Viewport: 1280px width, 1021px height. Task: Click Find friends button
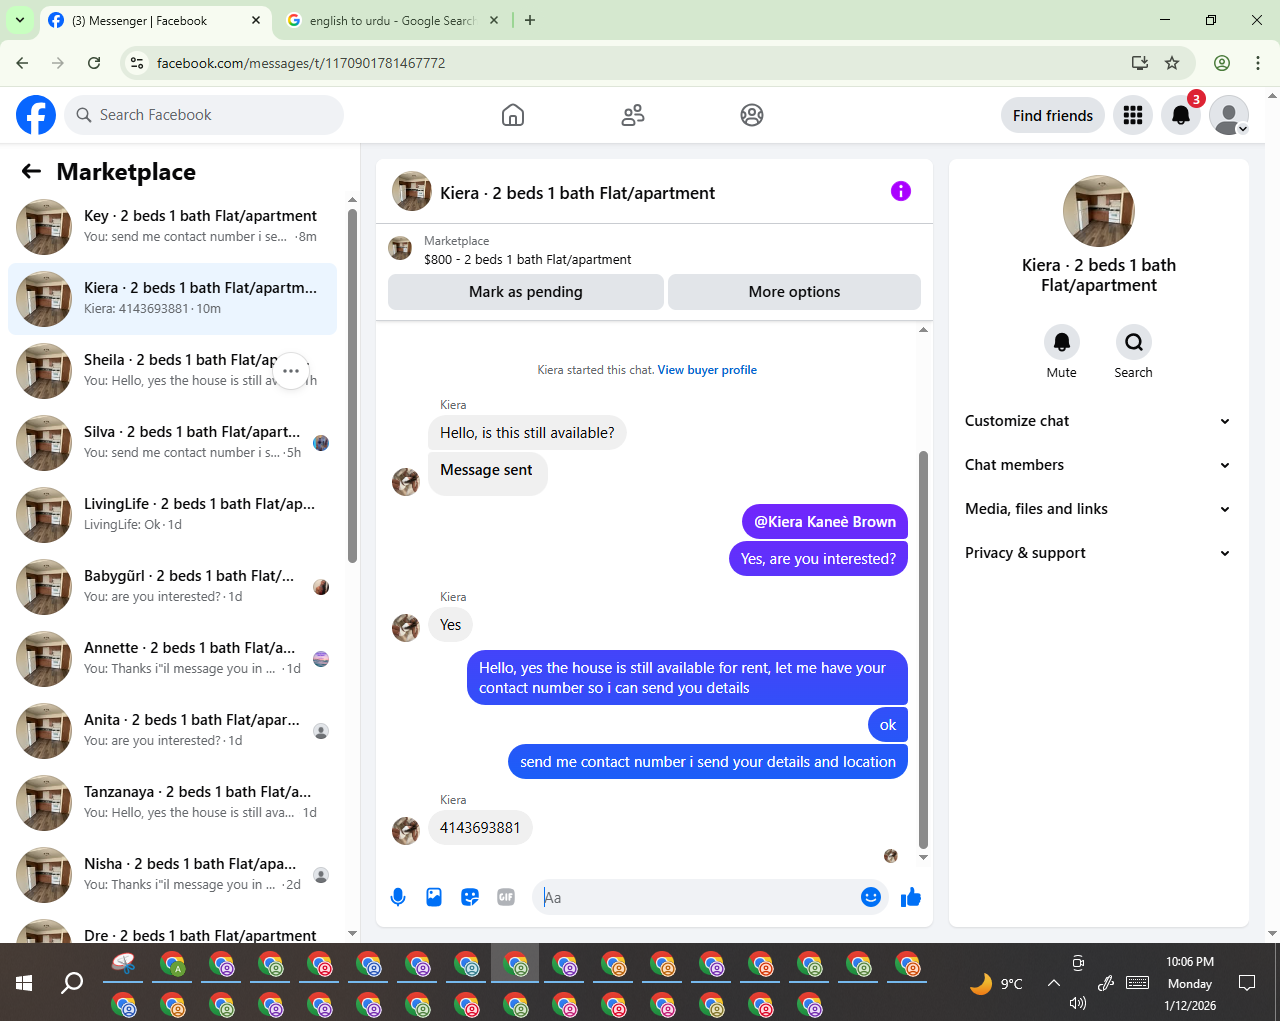tap(1053, 115)
